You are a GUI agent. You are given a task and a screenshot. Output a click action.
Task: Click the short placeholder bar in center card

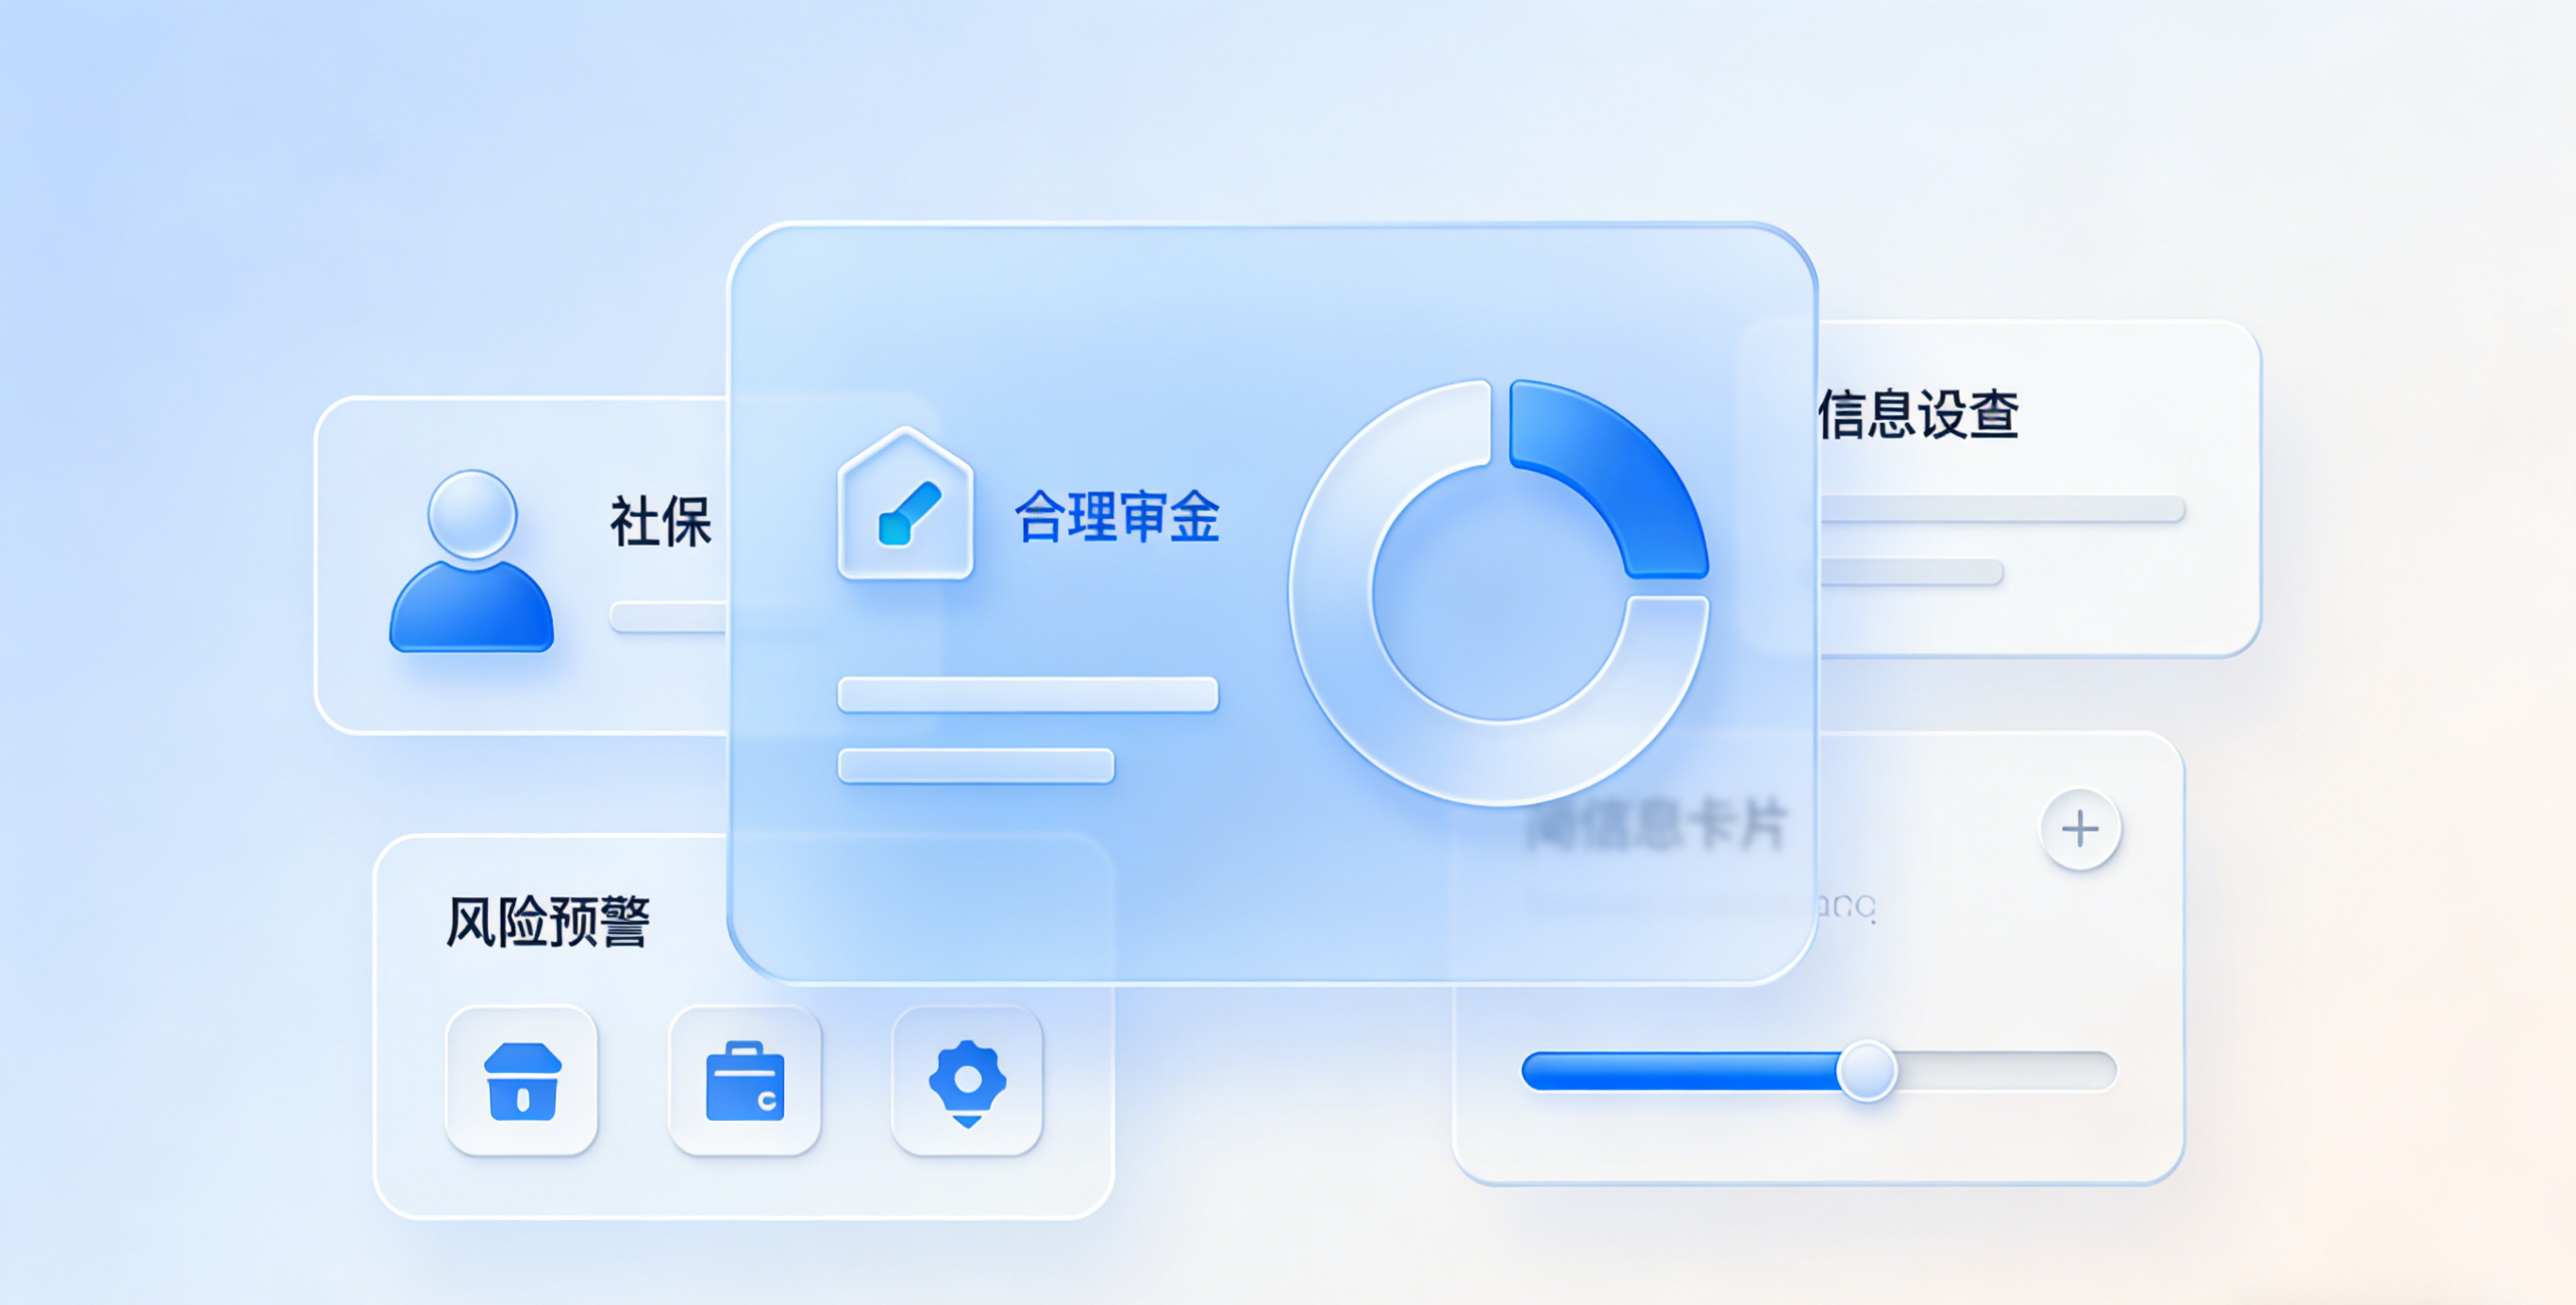pos(976,766)
